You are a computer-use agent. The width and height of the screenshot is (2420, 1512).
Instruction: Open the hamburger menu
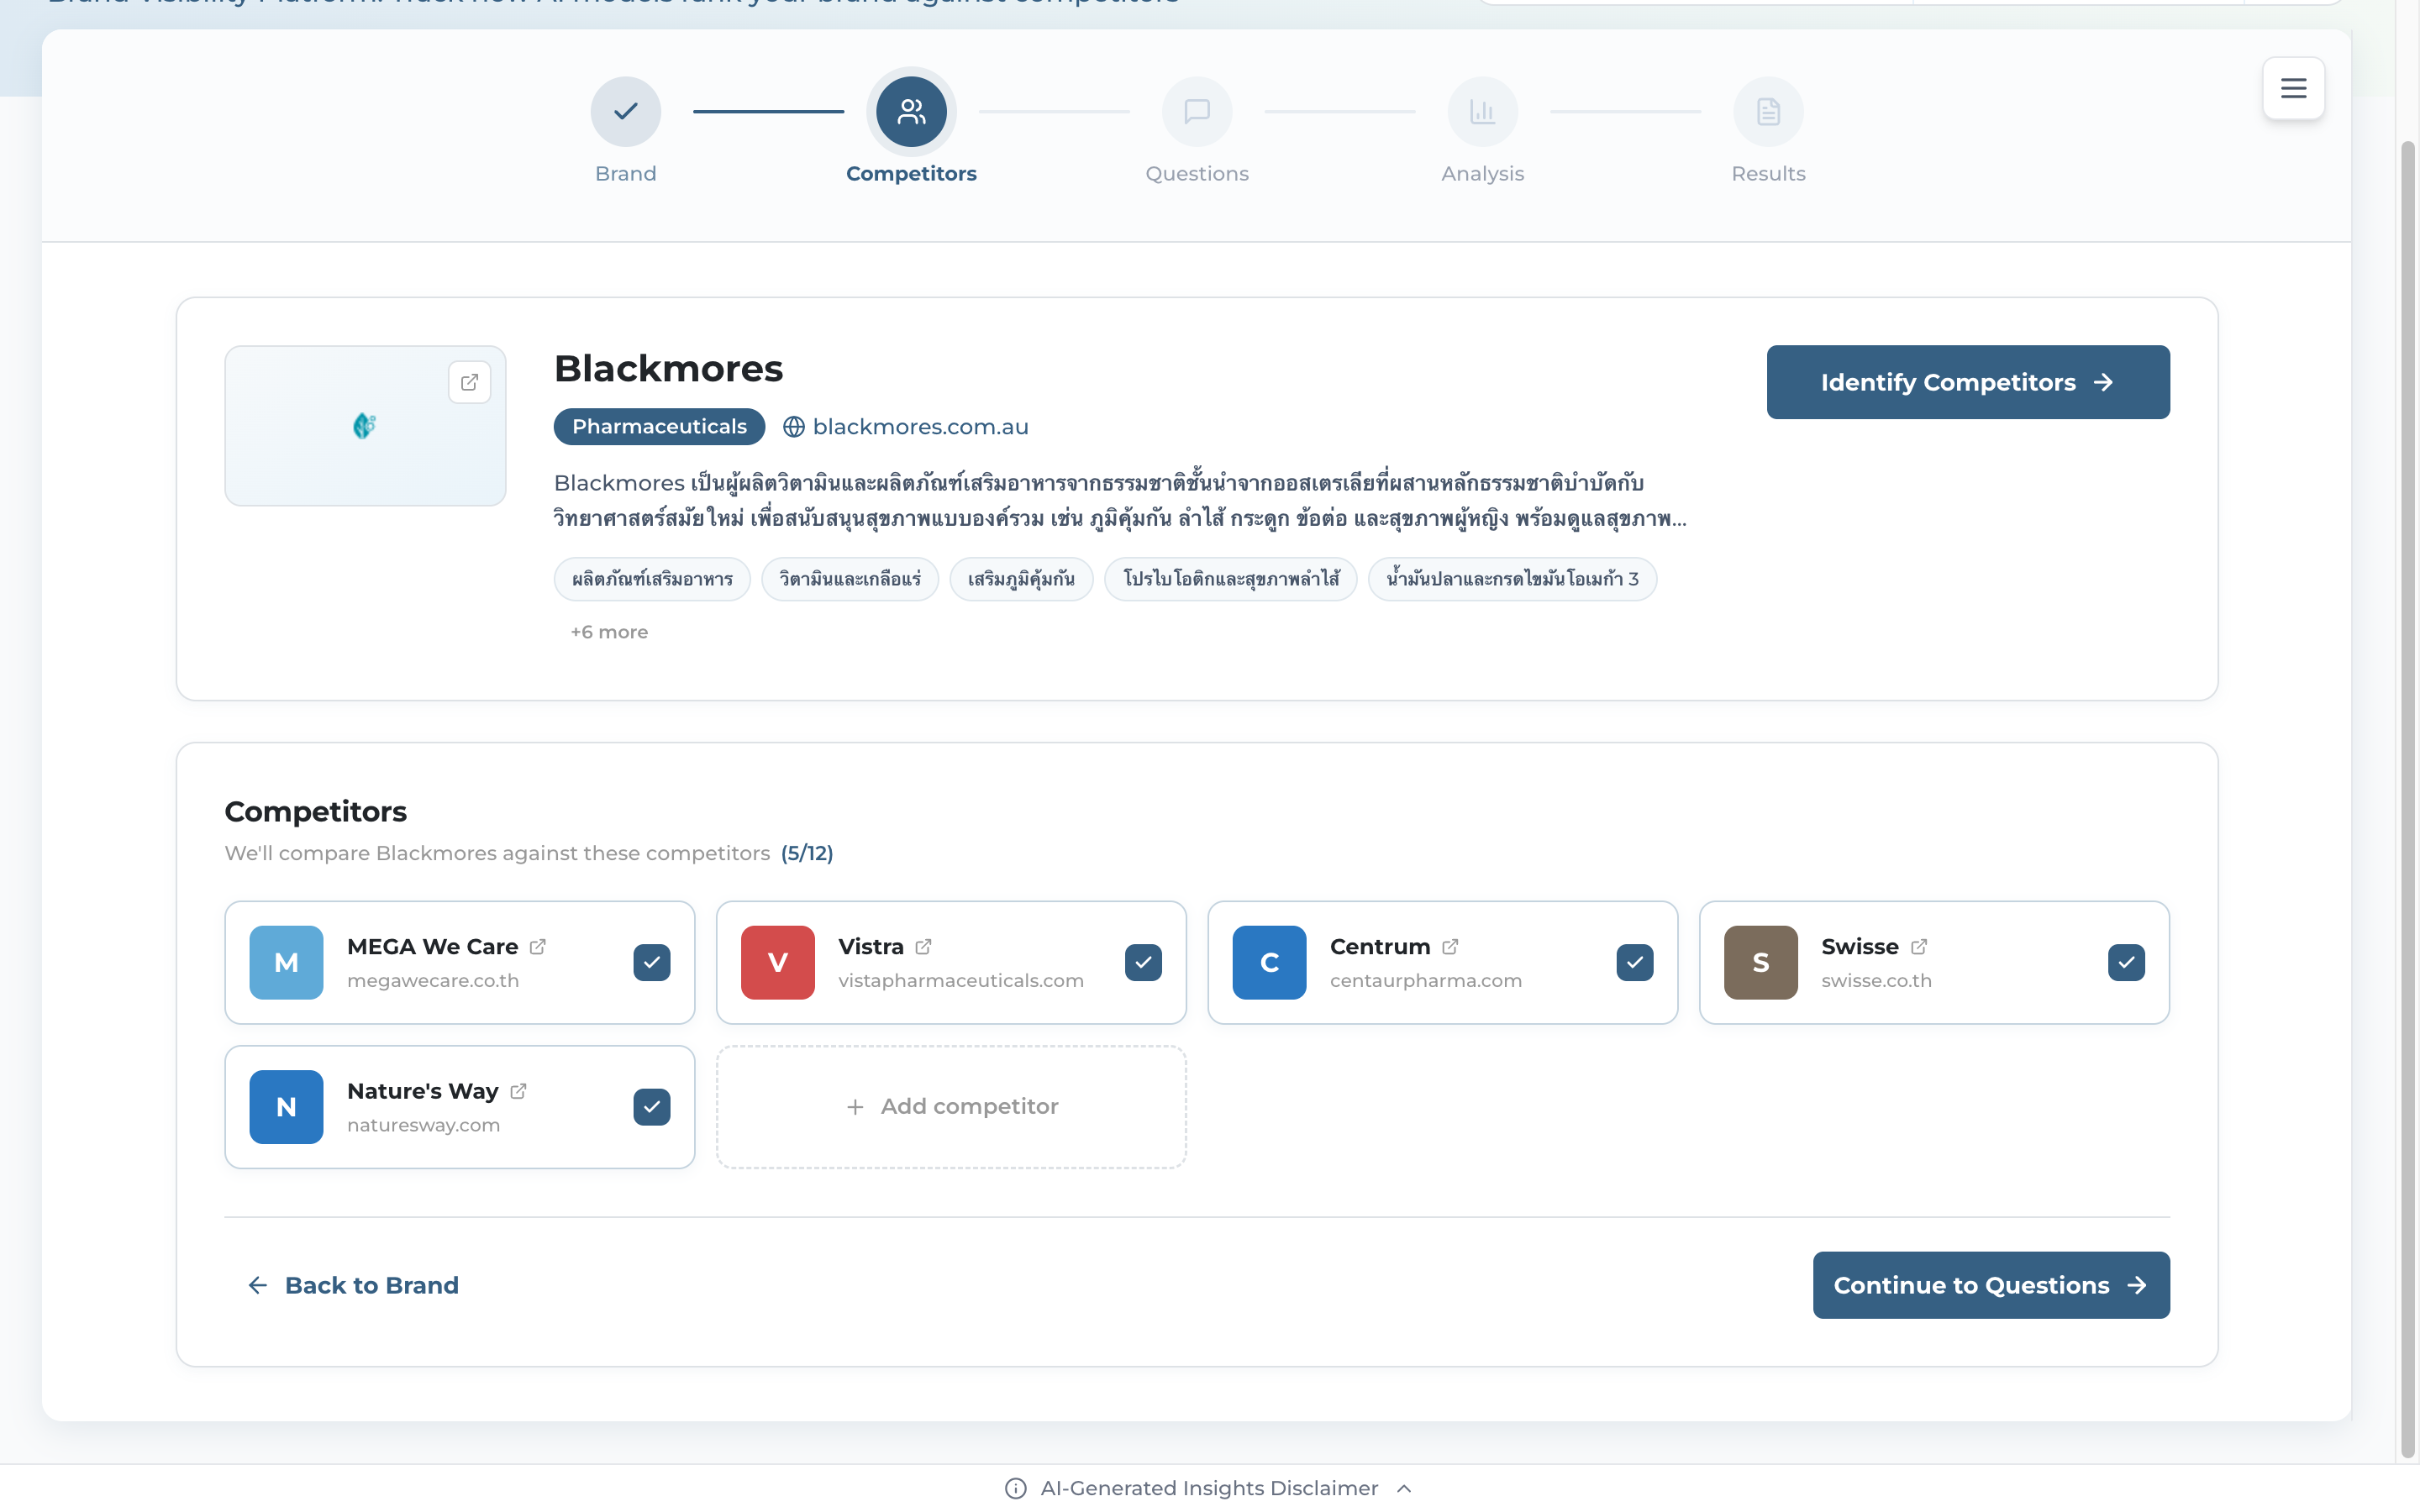pos(2293,88)
